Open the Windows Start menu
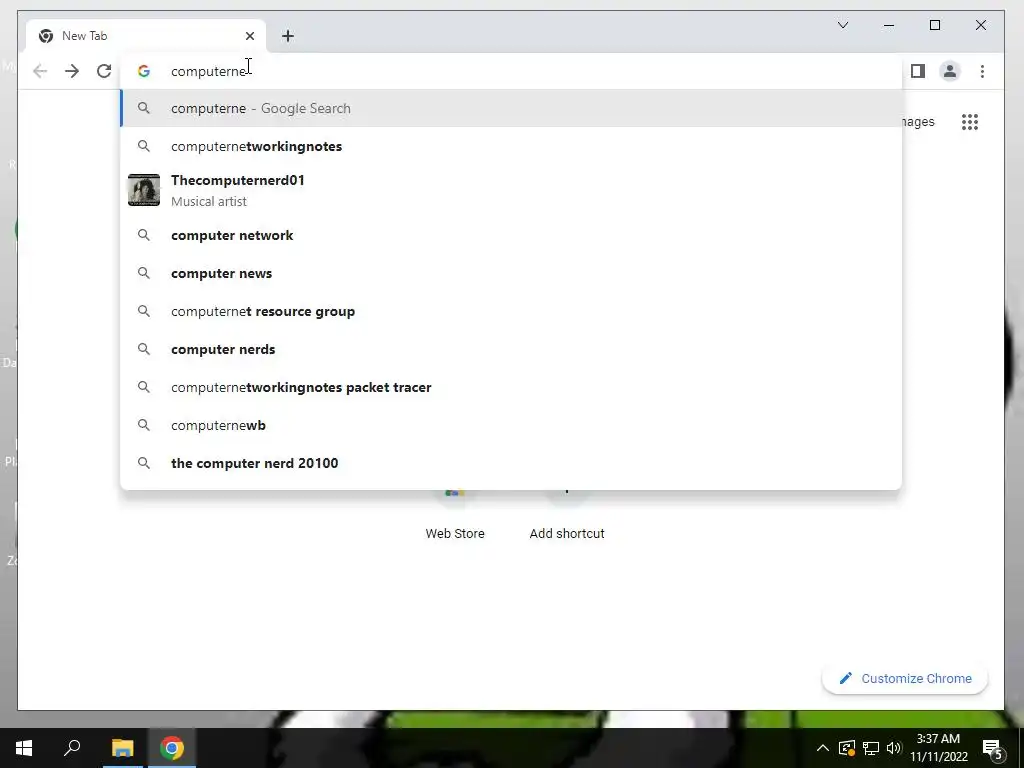Image resolution: width=1024 pixels, height=768 pixels. pyautogui.click(x=24, y=748)
